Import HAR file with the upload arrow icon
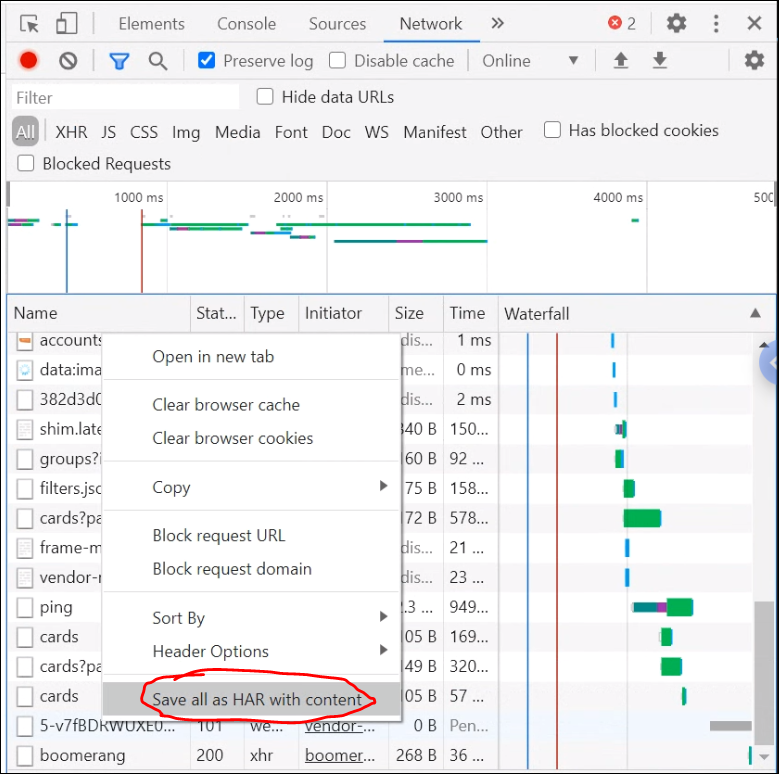Viewport: 779px width, 774px height. coord(621,61)
